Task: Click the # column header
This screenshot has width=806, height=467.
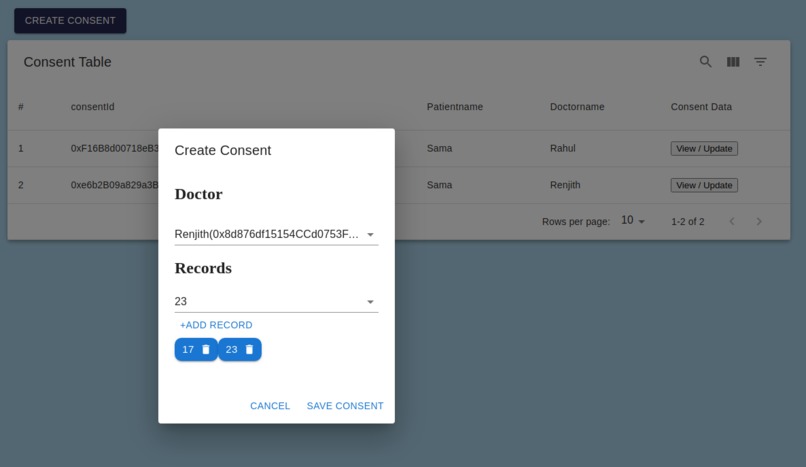Action: (x=21, y=107)
